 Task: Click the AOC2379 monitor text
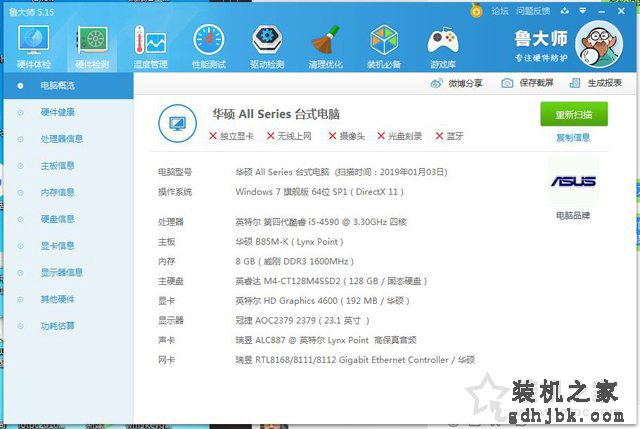click(x=302, y=320)
